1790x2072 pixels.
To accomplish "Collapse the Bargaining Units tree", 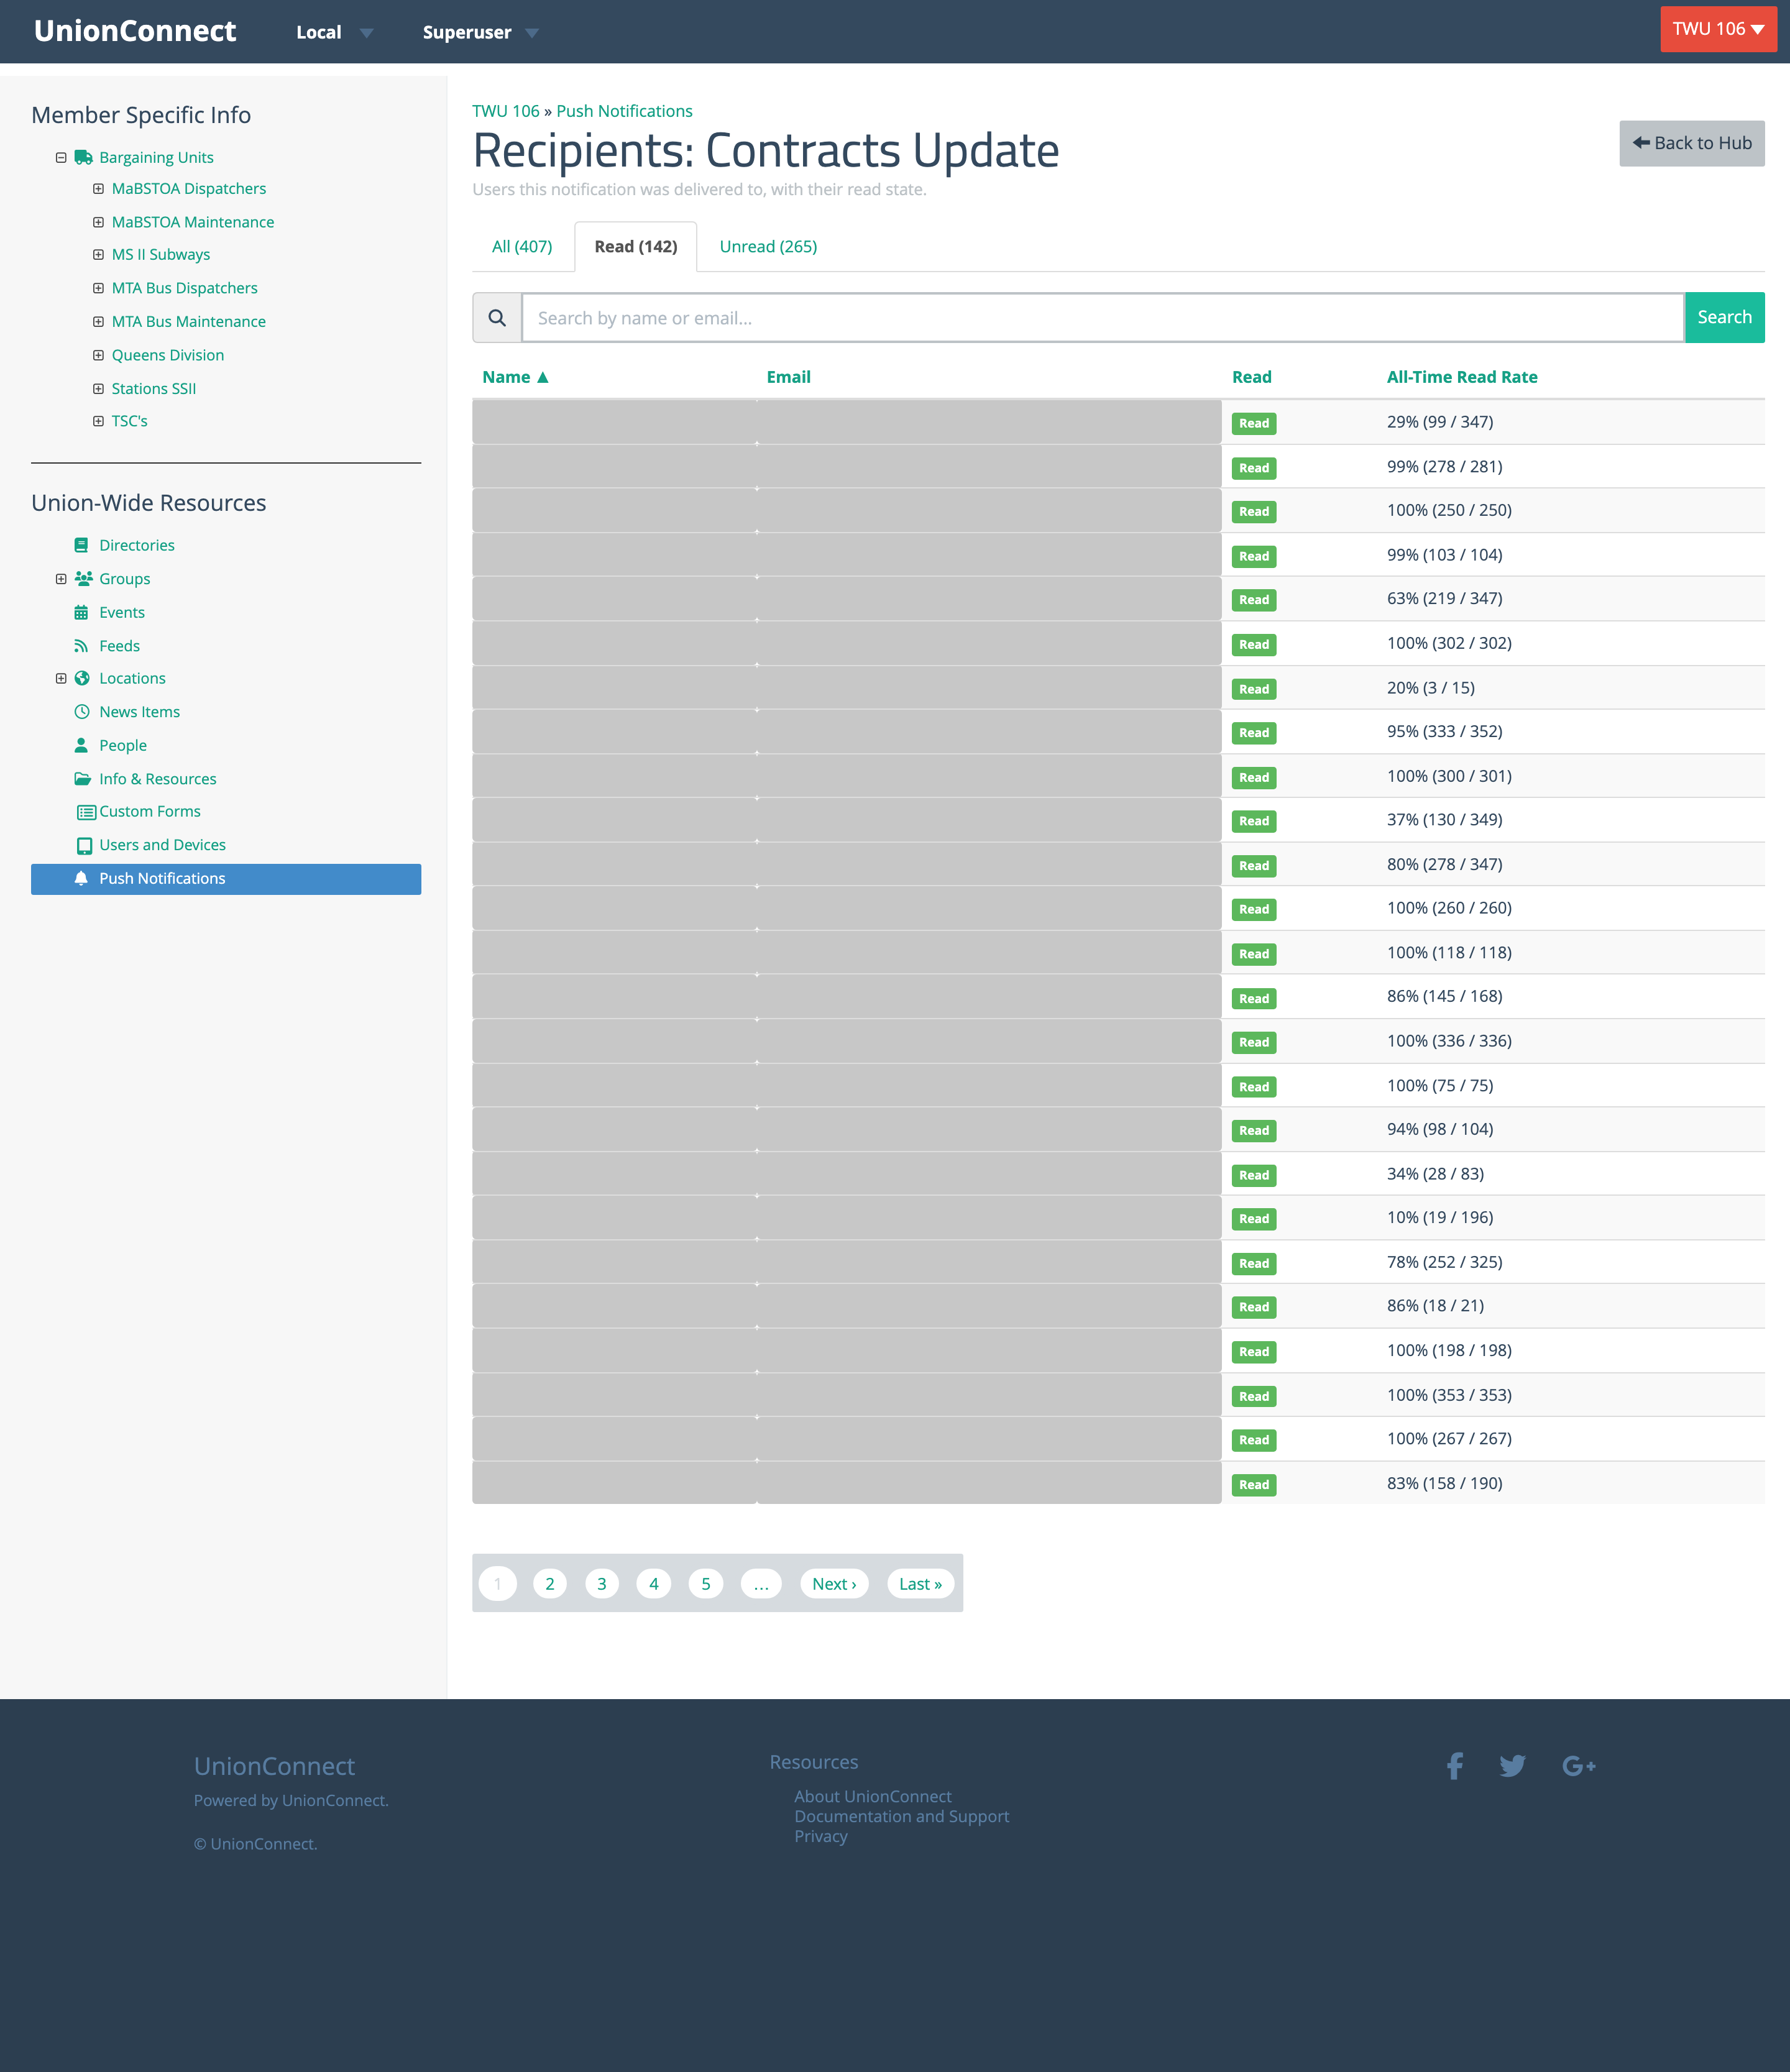I will 61,157.
